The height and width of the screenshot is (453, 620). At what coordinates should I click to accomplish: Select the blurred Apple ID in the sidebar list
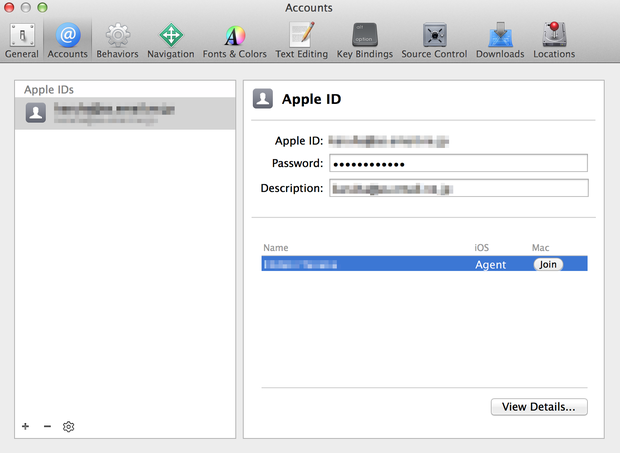click(x=125, y=113)
